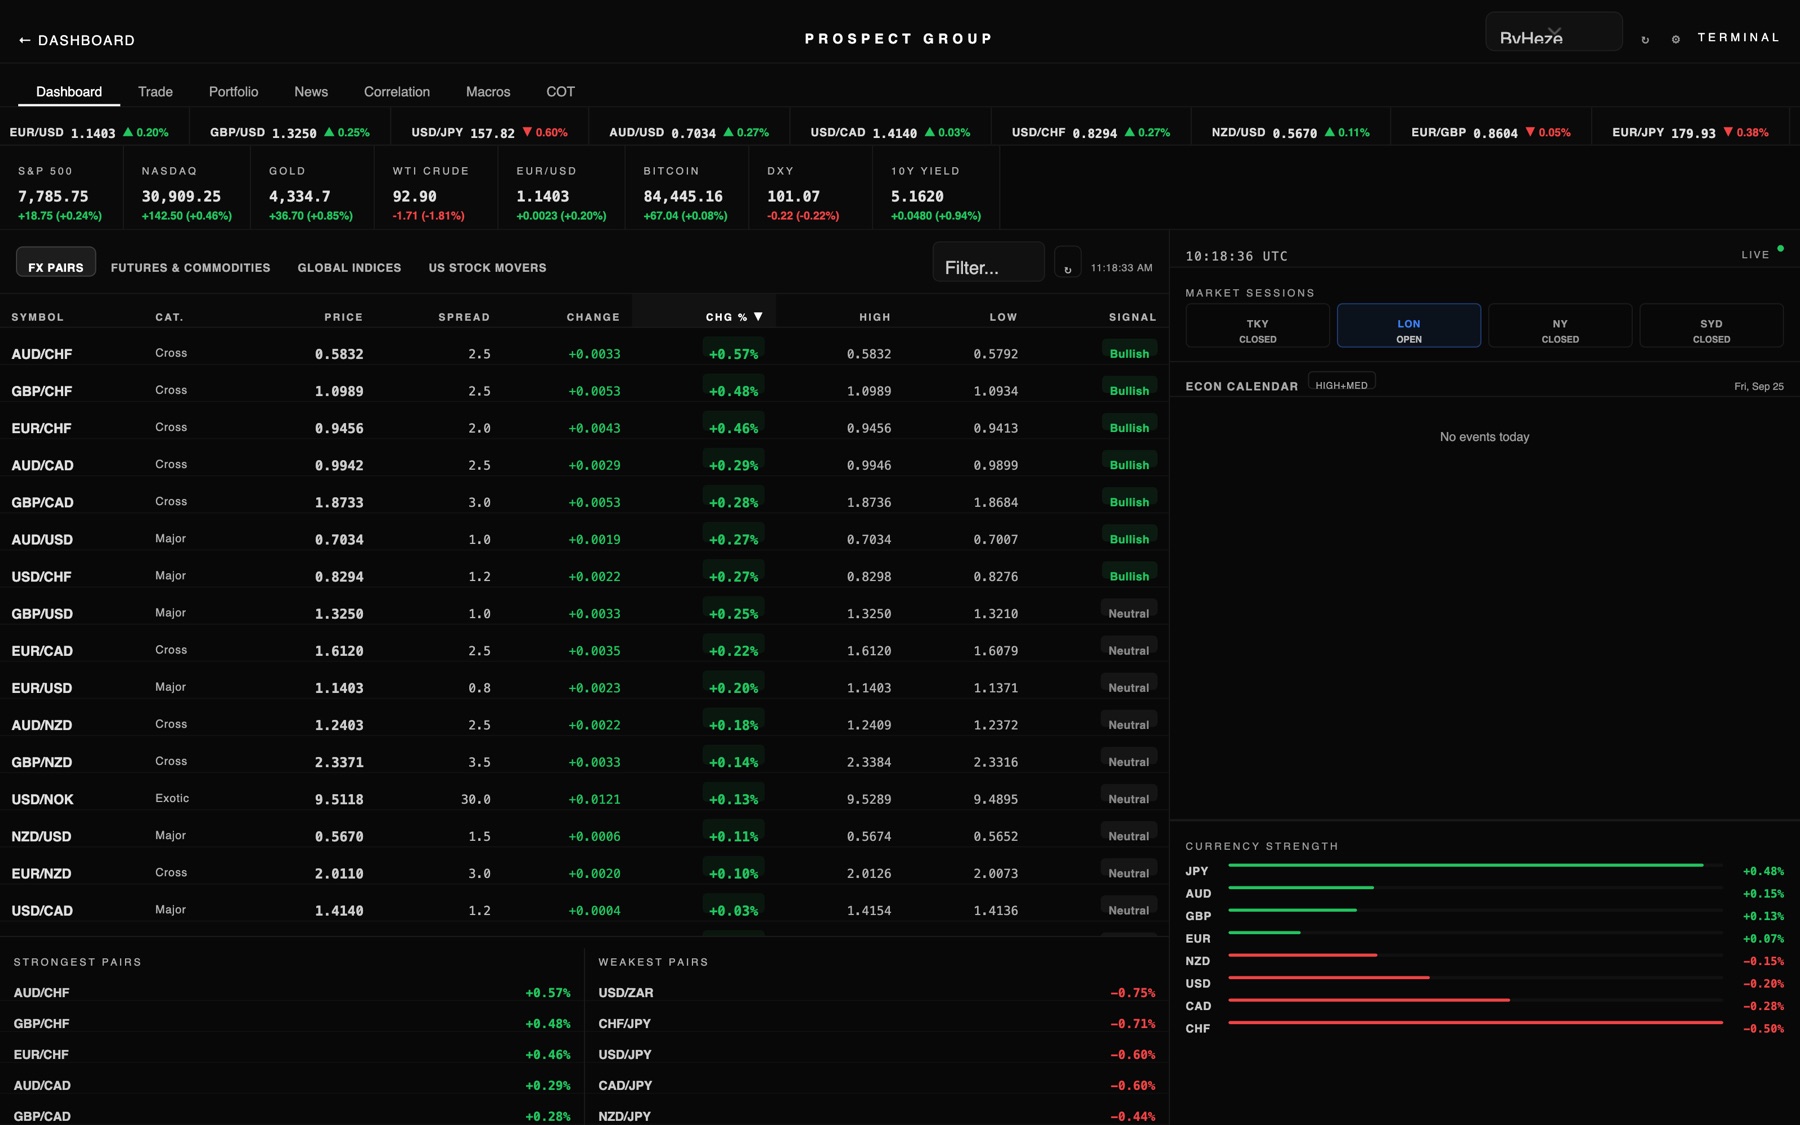View US Stock Movers
The width and height of the screenshot is (1800, 1125).
coord(487,267)
